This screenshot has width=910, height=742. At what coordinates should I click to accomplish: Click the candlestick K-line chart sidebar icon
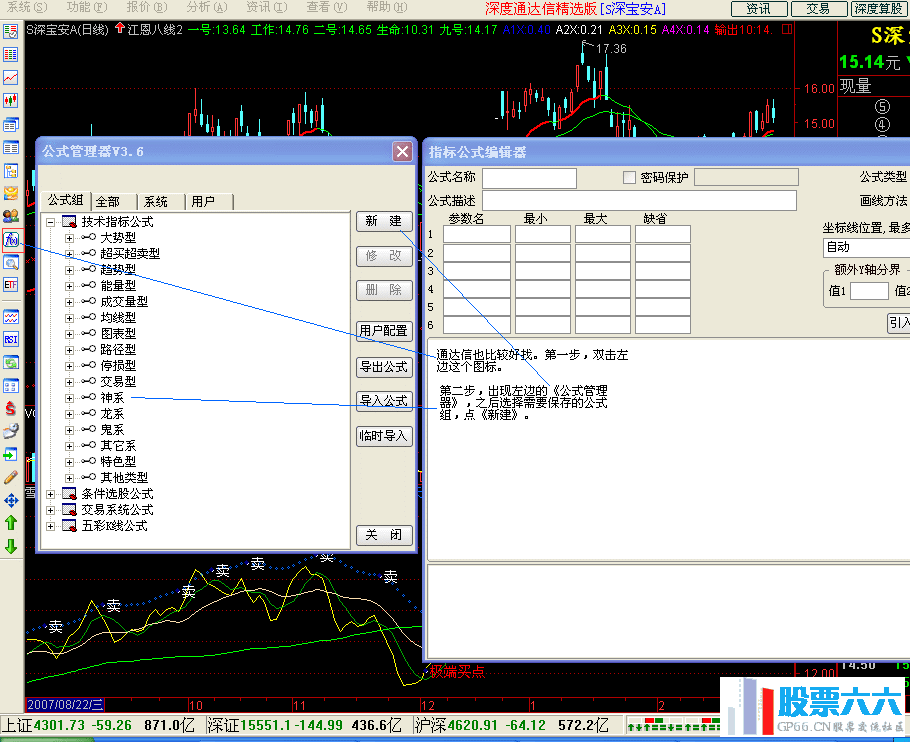tap(11, 100)
